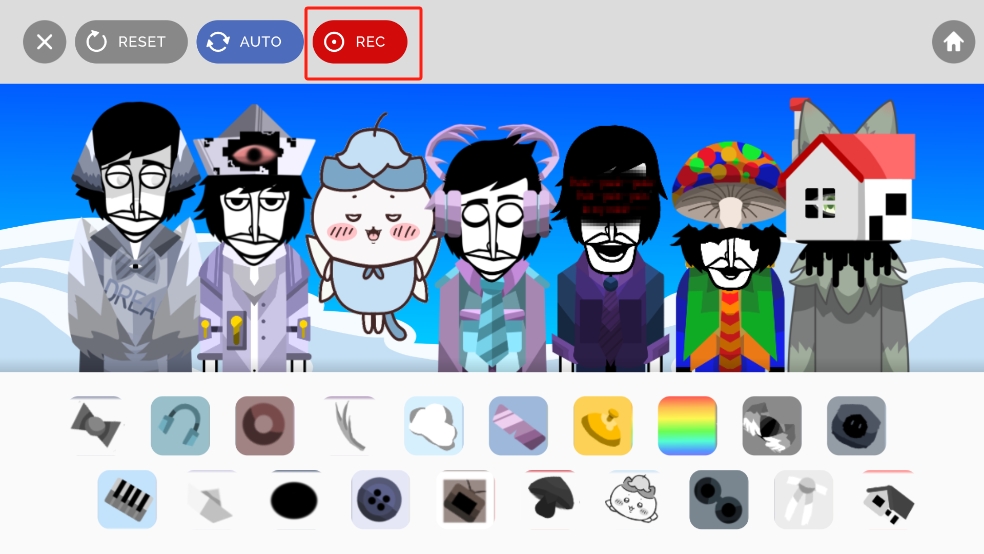Close the mix with the X button
984x554 pixels.
pos(45,42)
